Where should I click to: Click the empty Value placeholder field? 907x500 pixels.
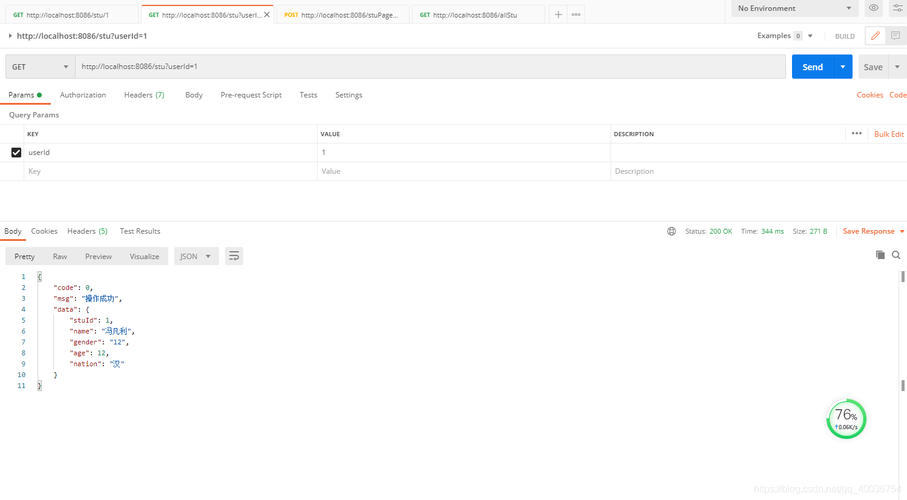[x=464, y=171]
